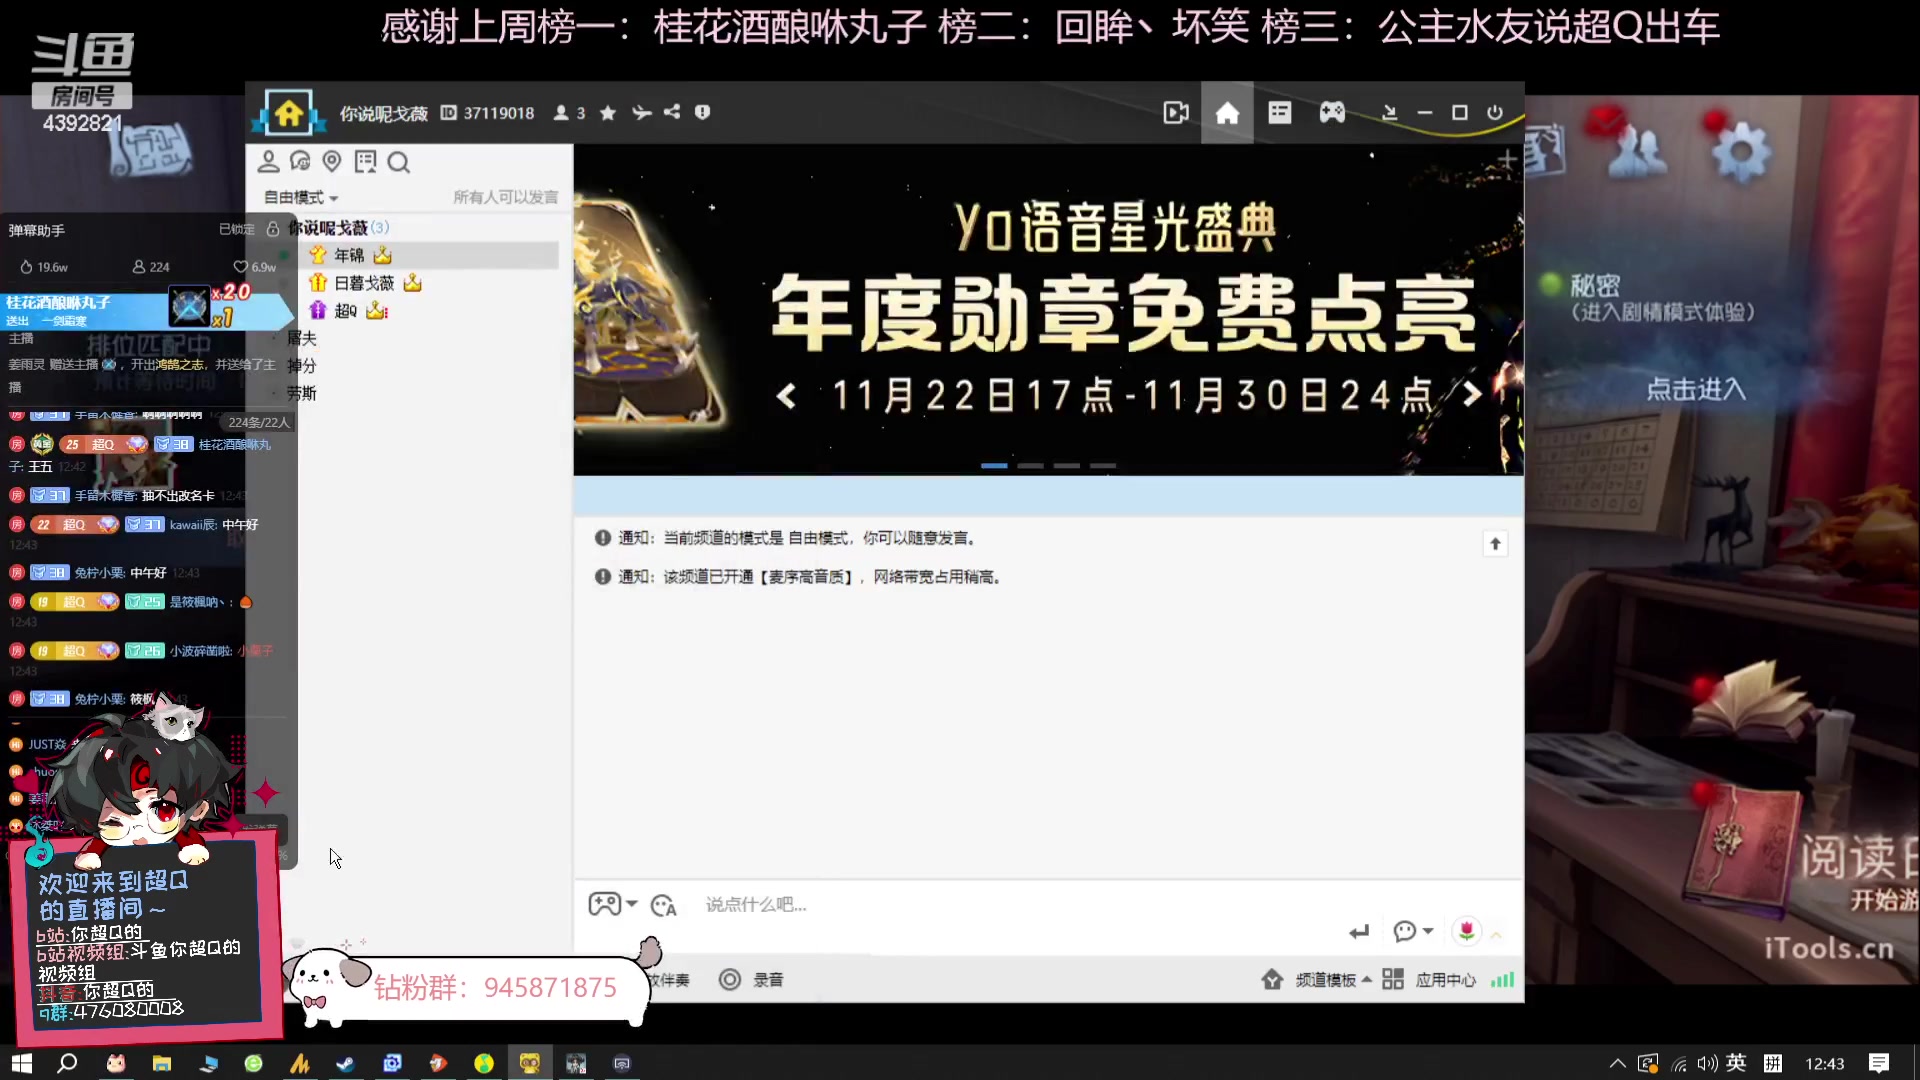
Task: Expand the 自由模式 mode dropdown
Action: (x=301, y=197)
